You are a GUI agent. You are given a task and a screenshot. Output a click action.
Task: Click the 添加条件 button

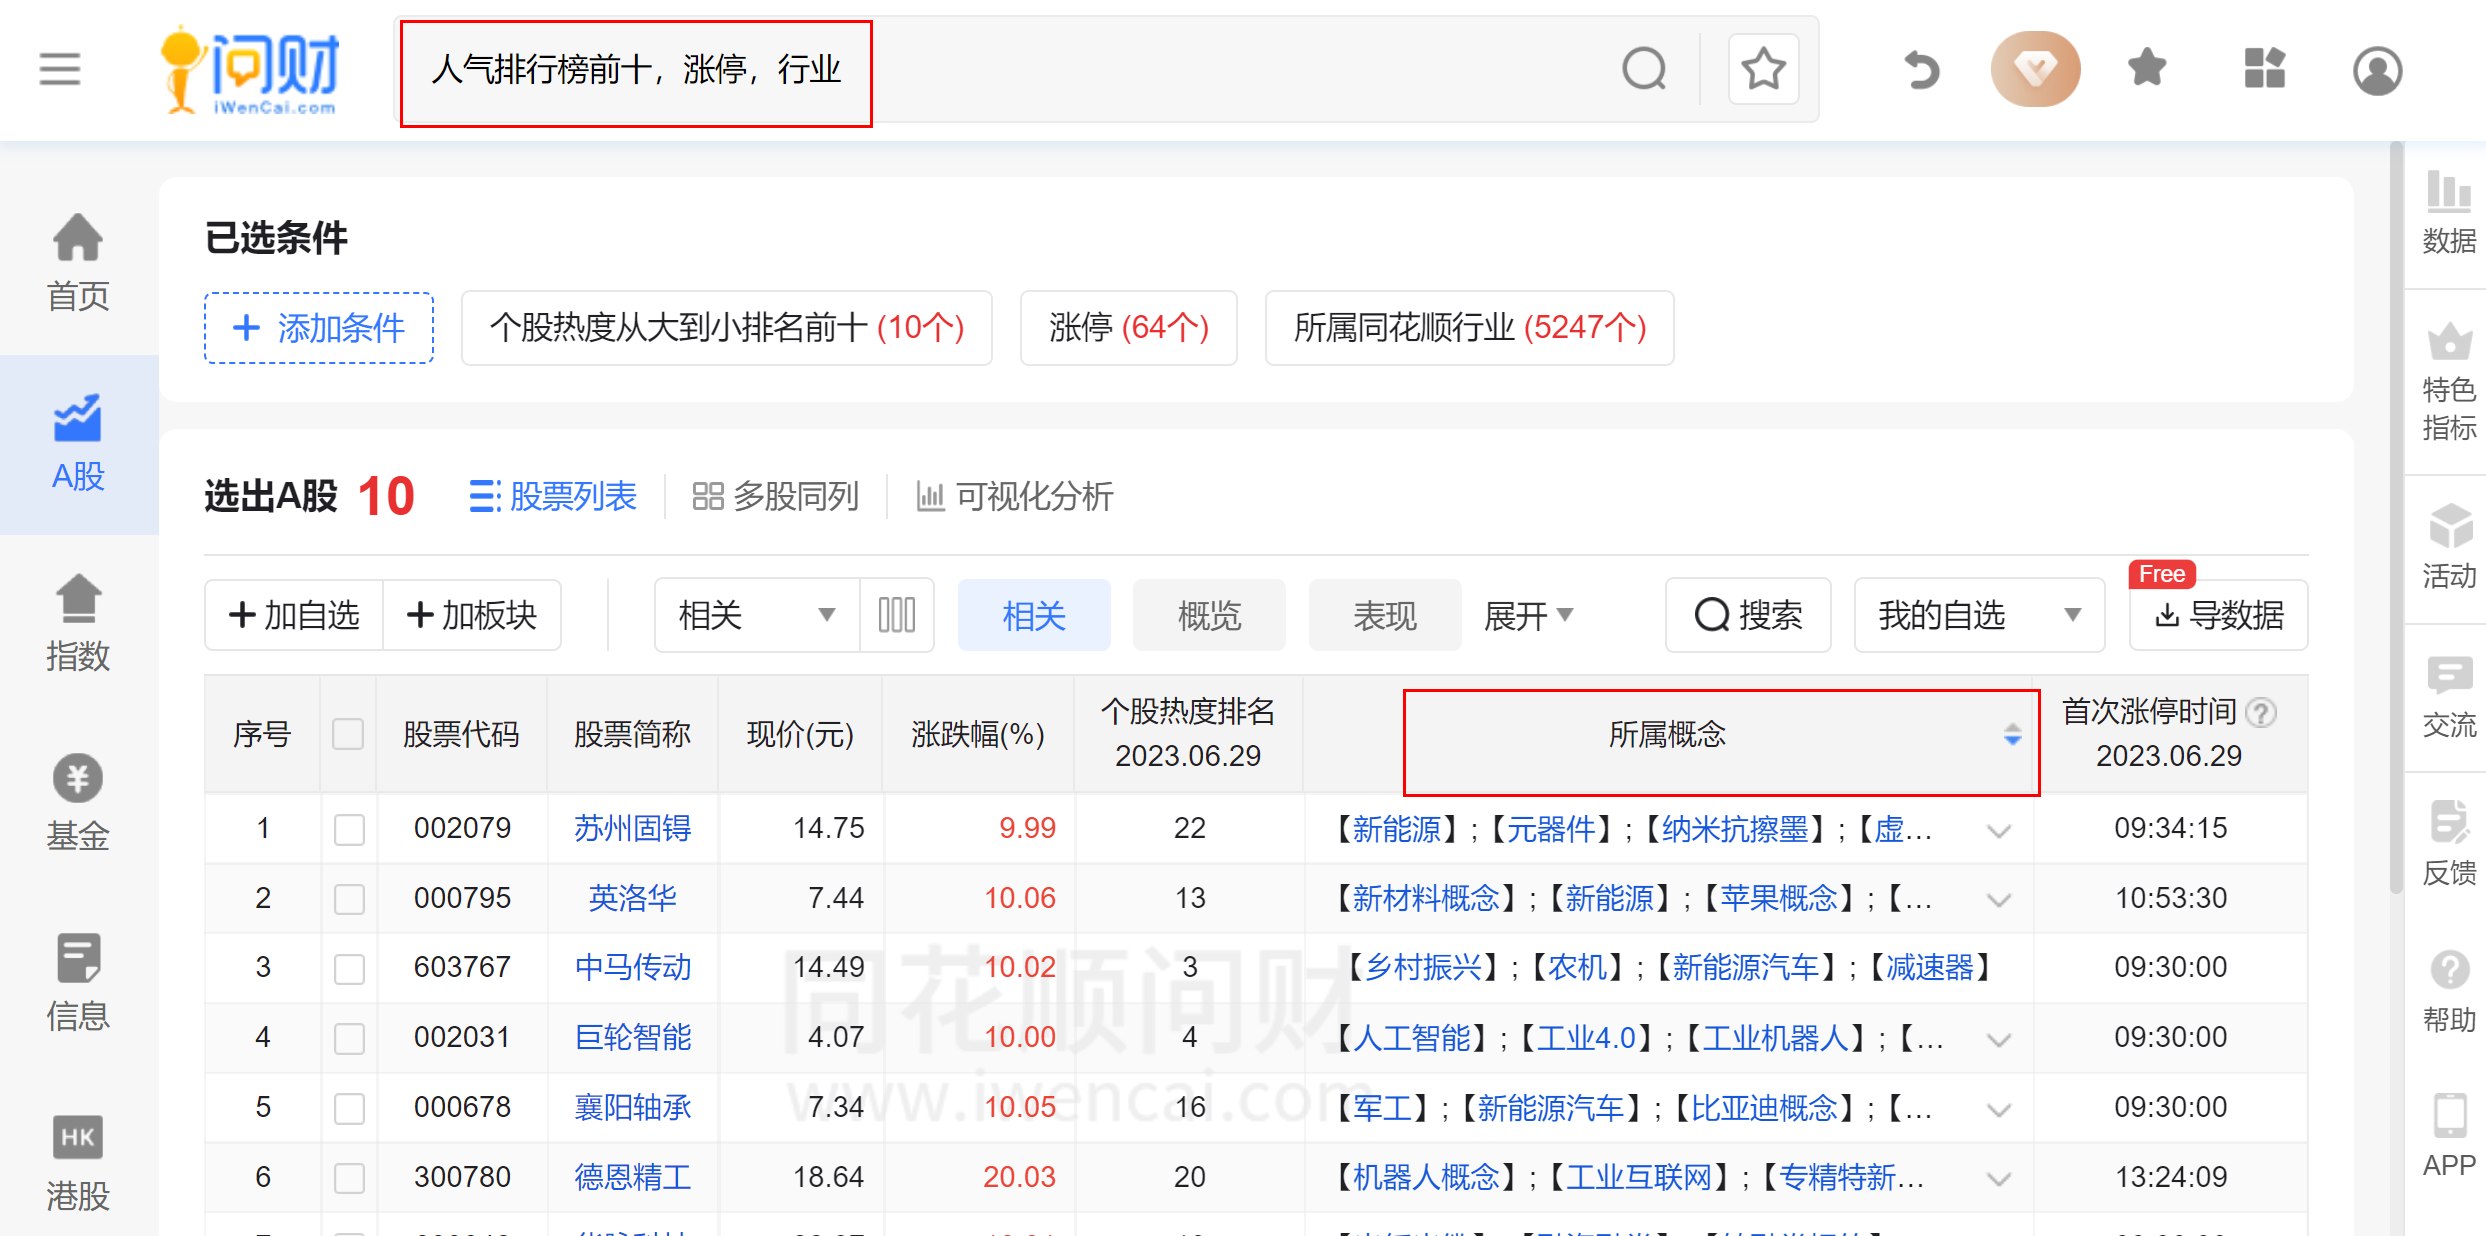tap(318, 328)
